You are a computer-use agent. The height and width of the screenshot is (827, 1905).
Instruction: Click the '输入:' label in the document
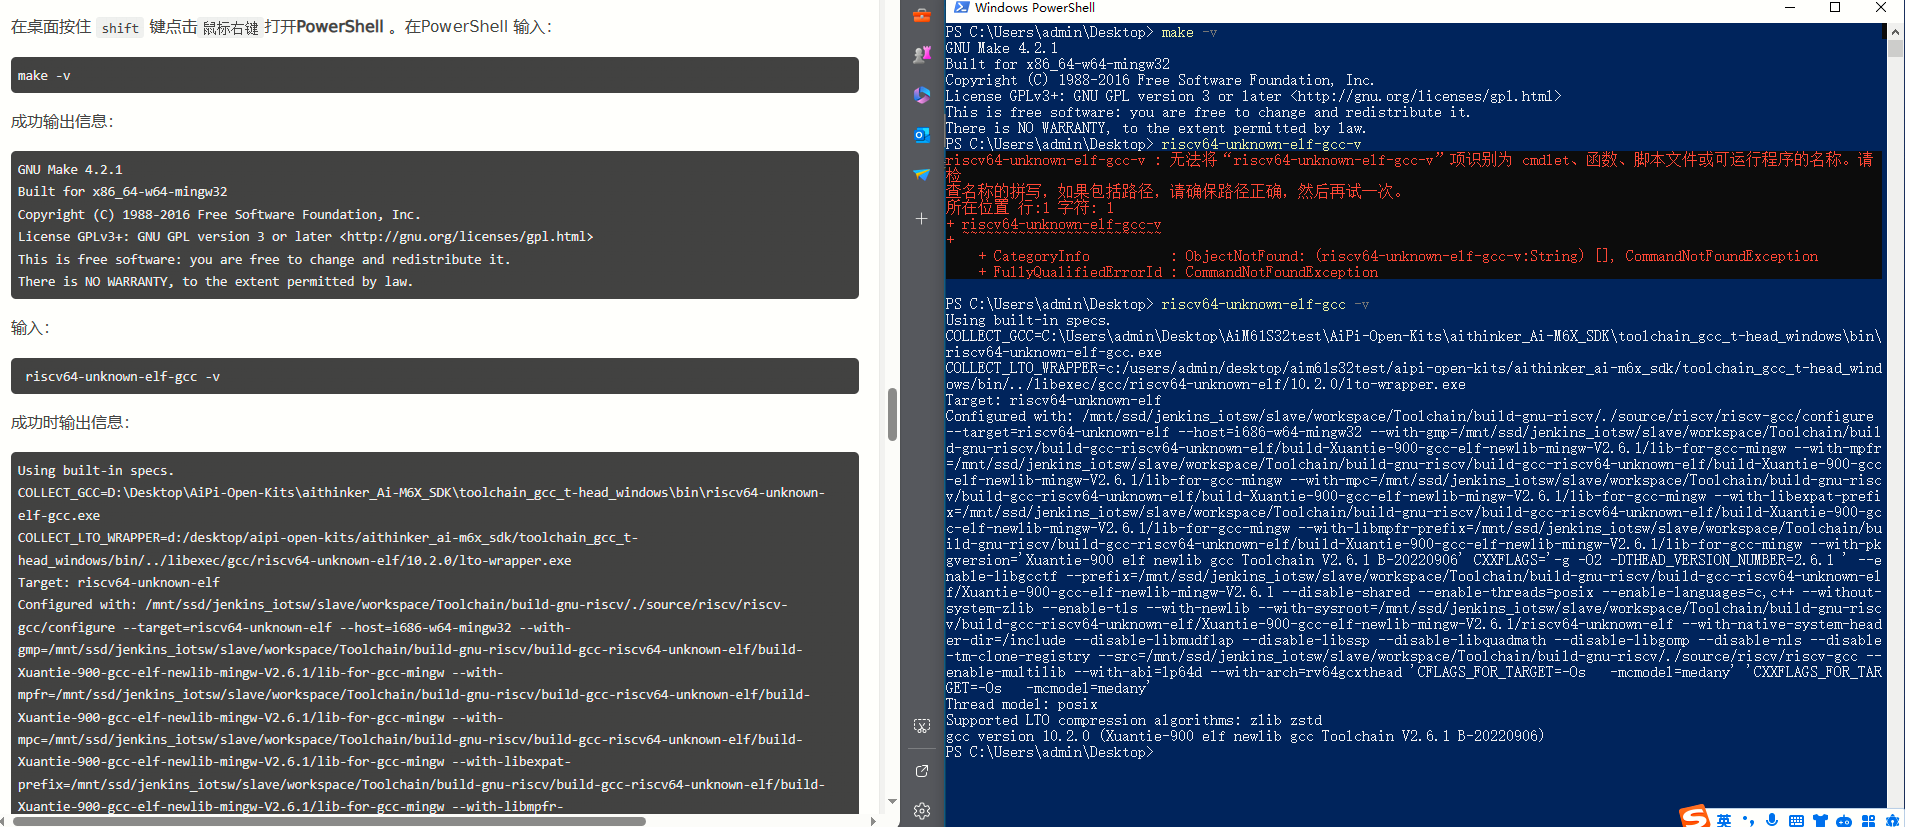pyautogui.click(x=30, y=328)
